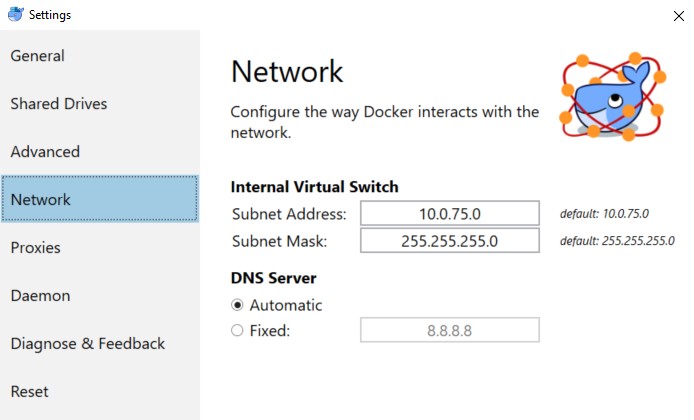The image size is (694, 420).
Task: Click the fixed DNS 8.8.8.8 field
Action: 450,331
